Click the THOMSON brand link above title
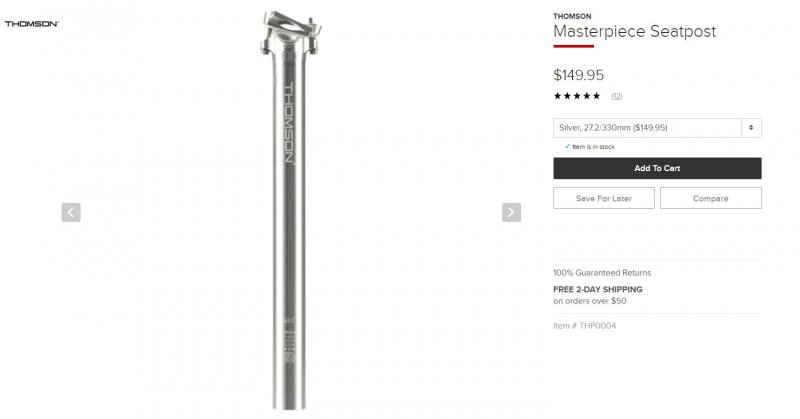The width and height of the screenshot is (800, 419). pos(572,16)
